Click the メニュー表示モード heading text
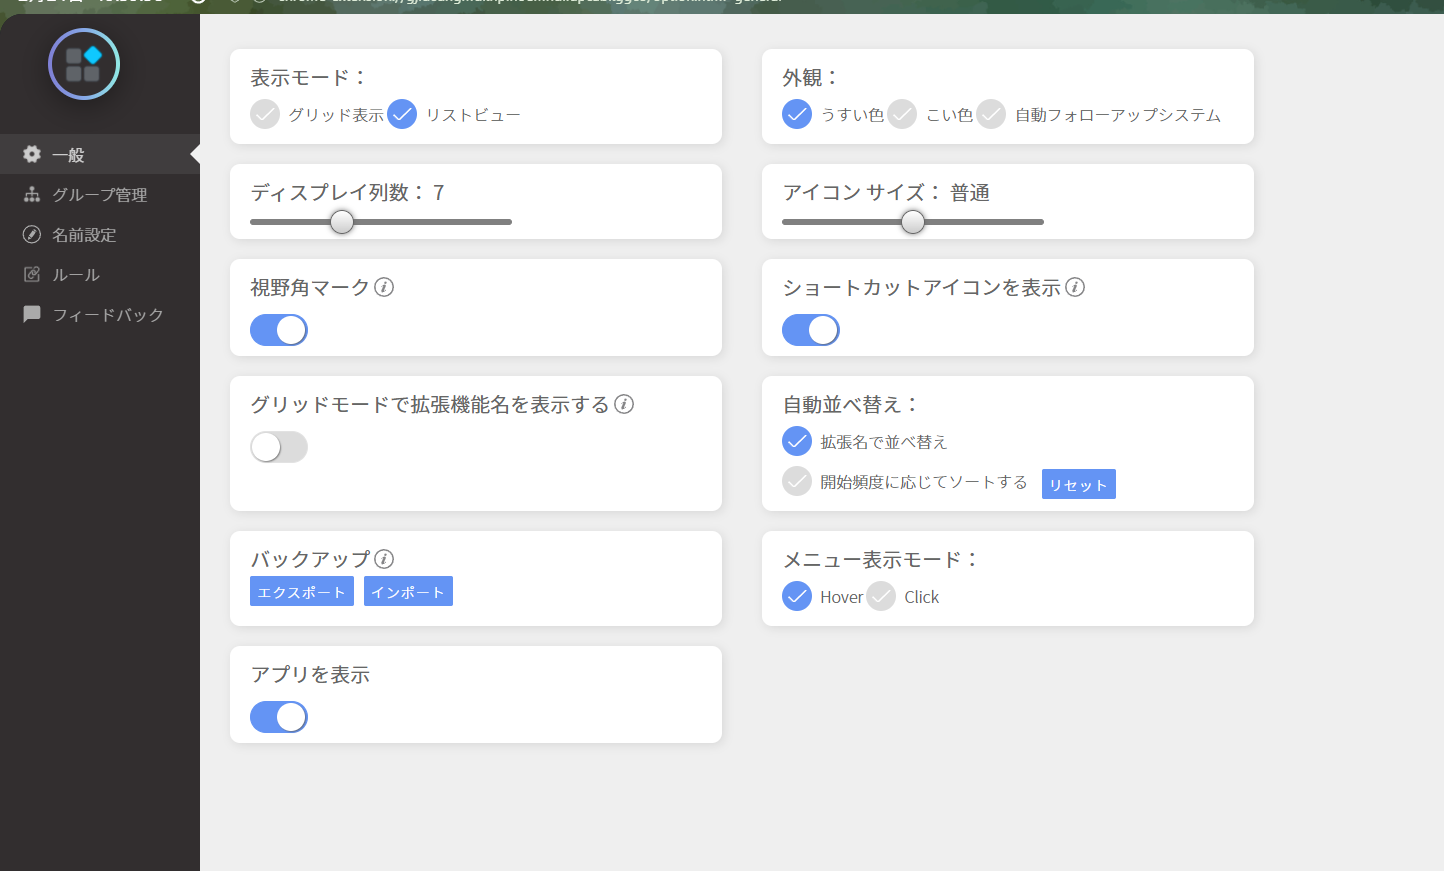1444x871 pixels. (x=880, y=559)
